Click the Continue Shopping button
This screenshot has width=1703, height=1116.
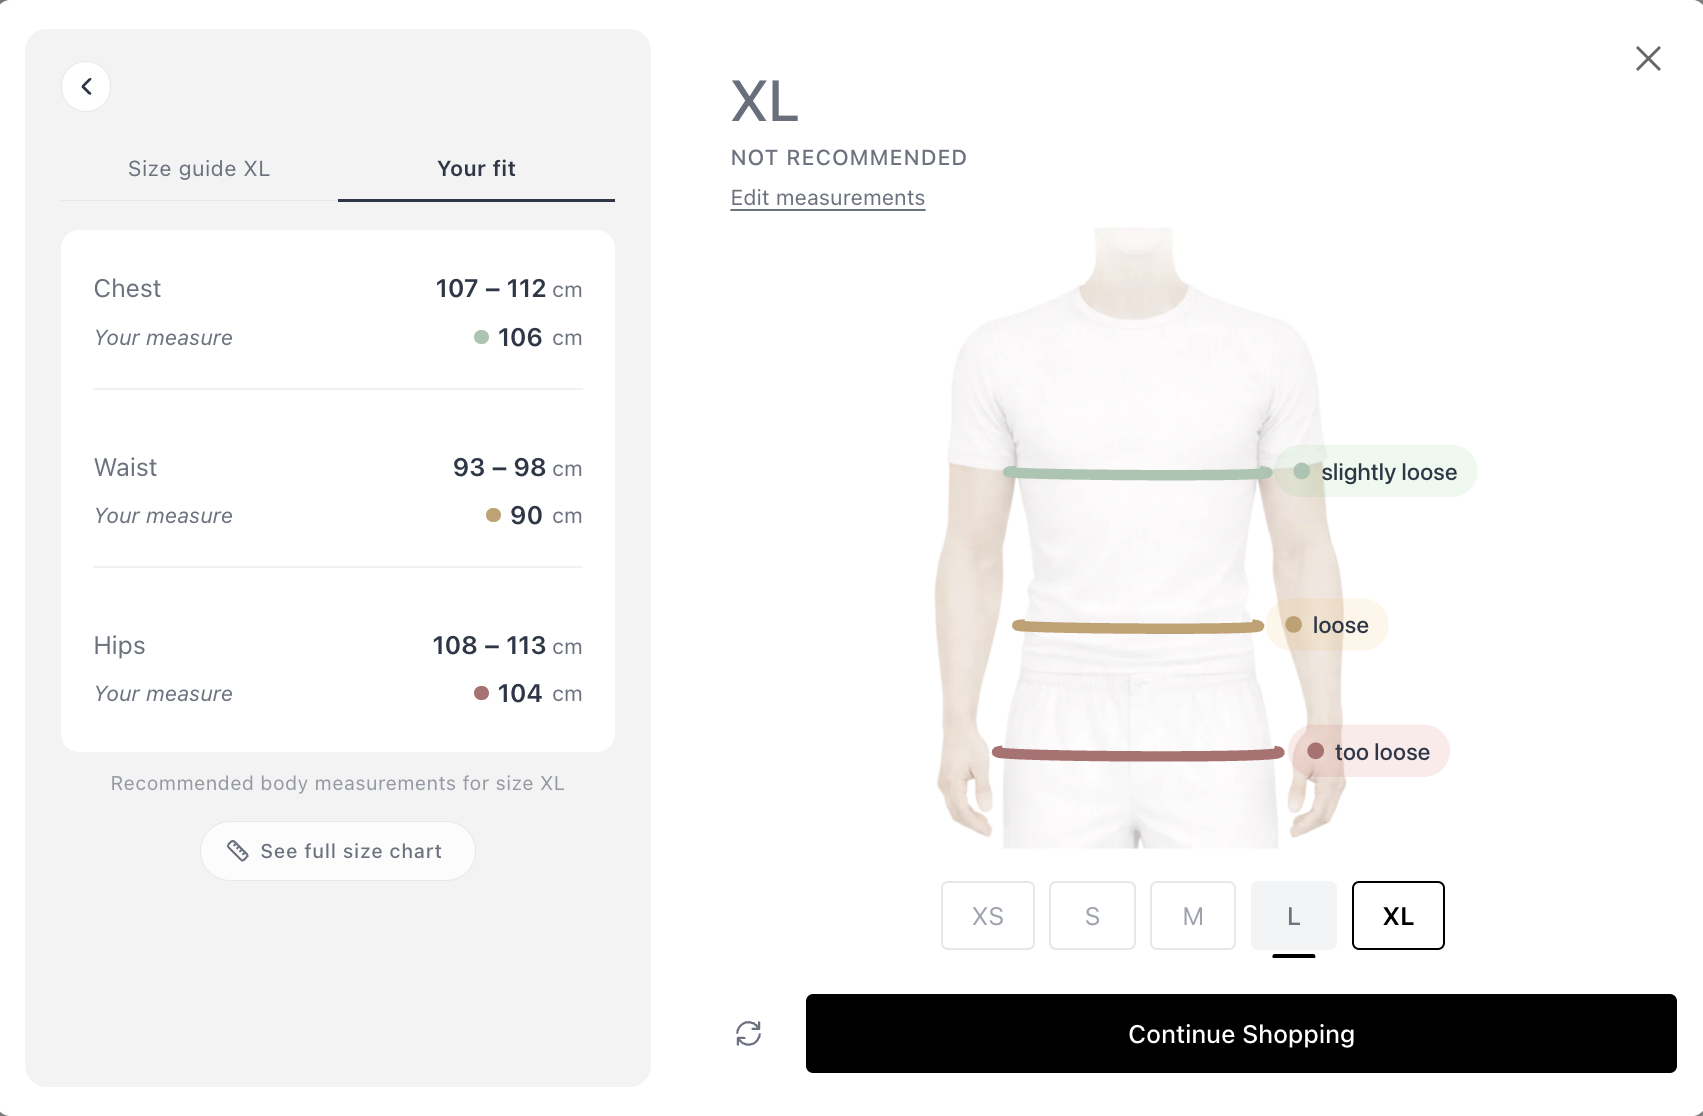point(1241,1033)
